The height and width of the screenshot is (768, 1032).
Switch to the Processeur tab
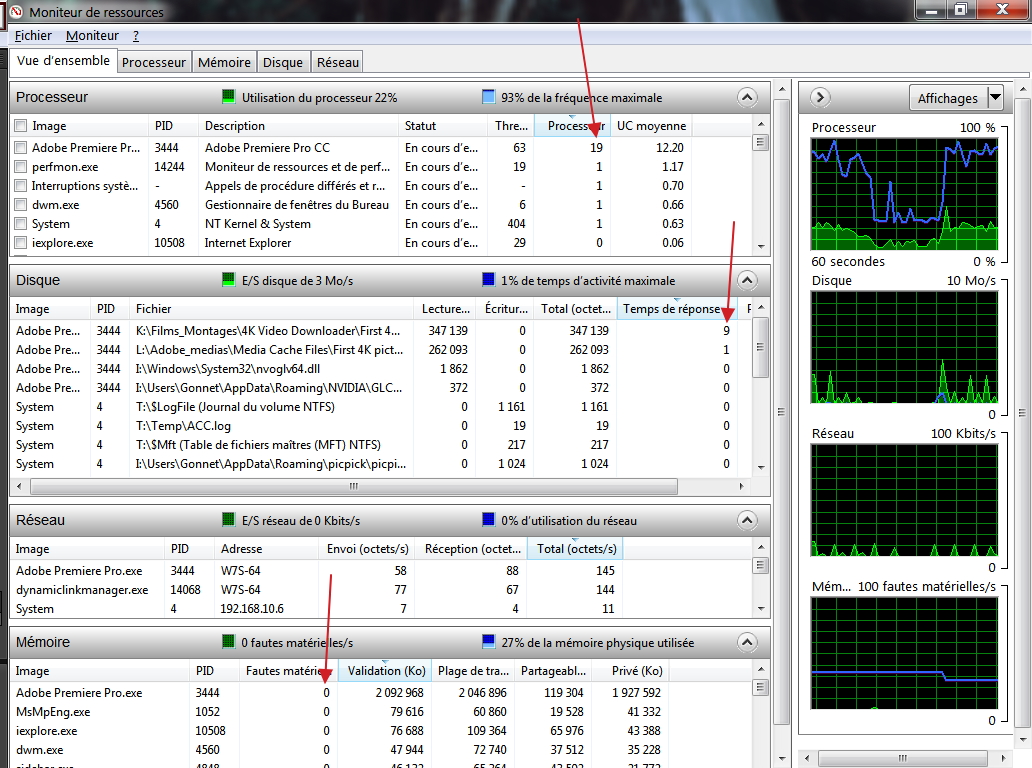click(154, 62)
